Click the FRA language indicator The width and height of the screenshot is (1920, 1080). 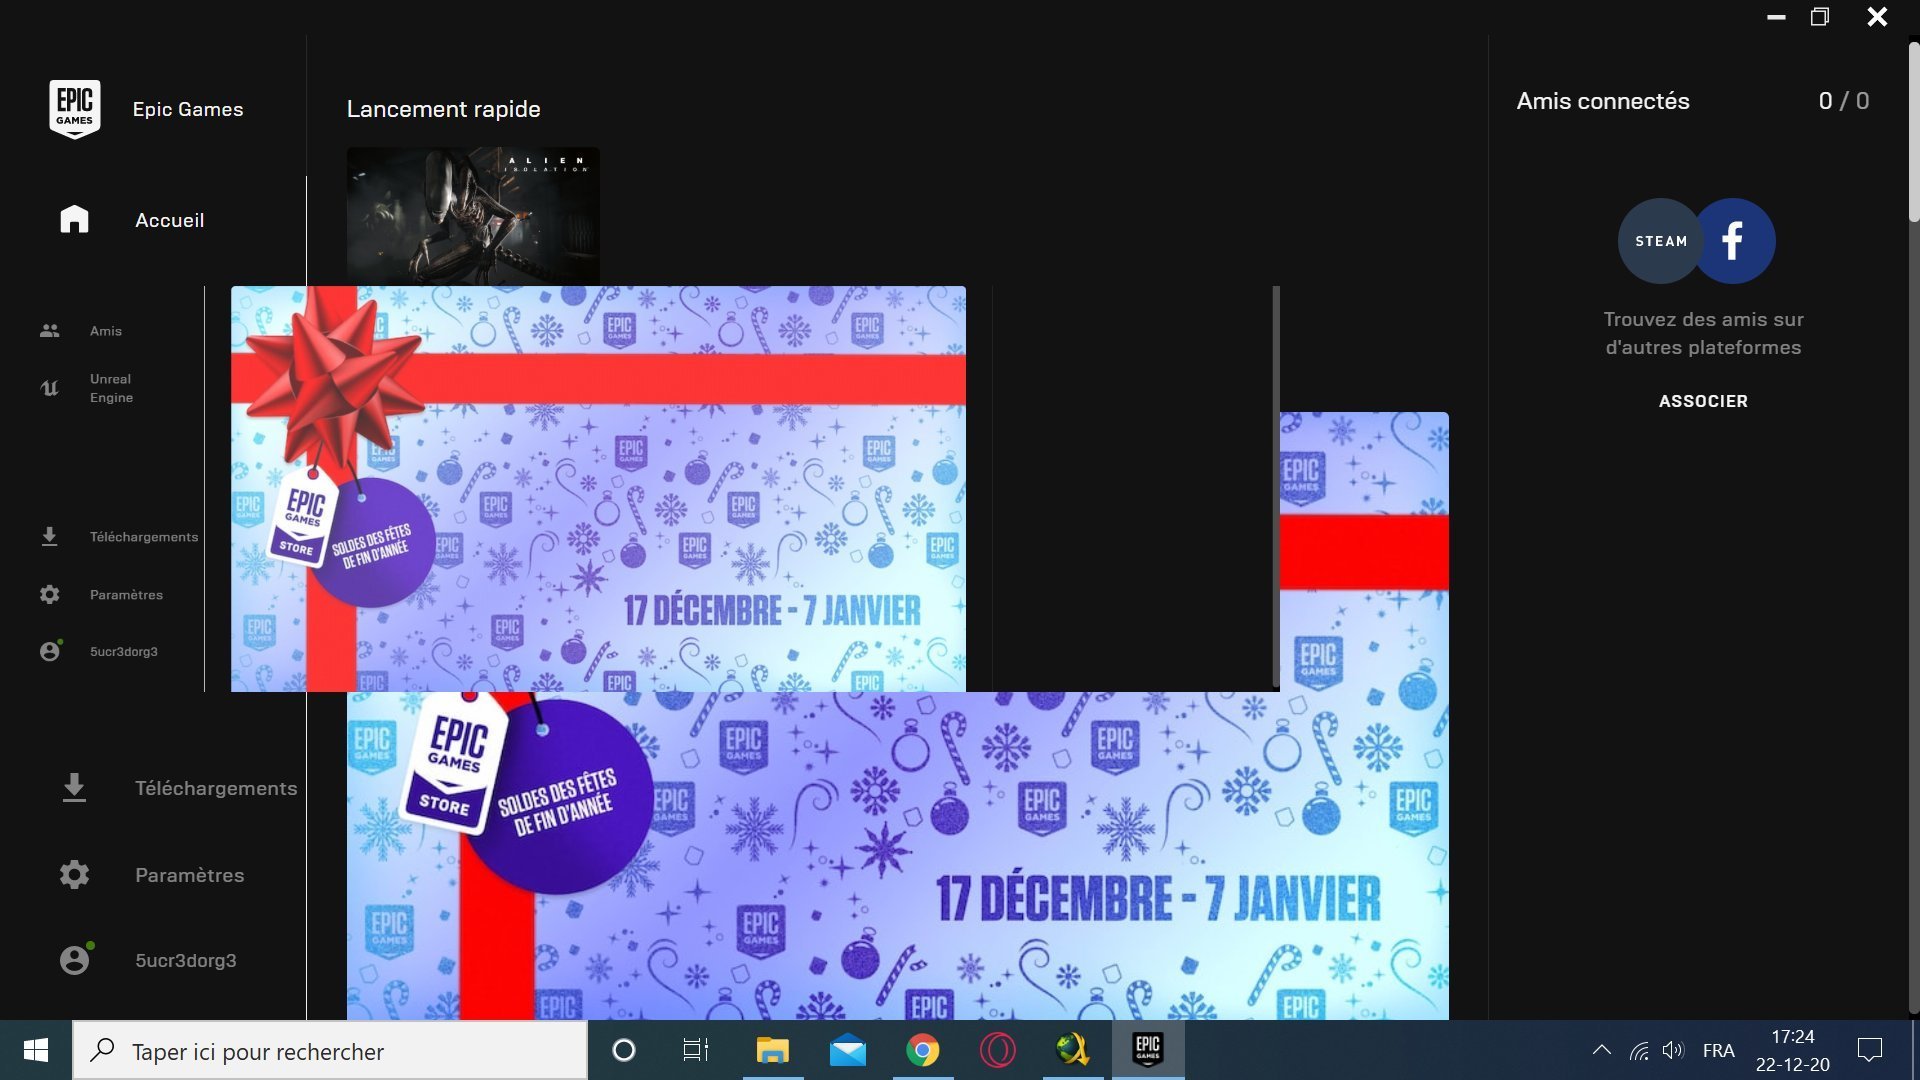point(1718,1050)
